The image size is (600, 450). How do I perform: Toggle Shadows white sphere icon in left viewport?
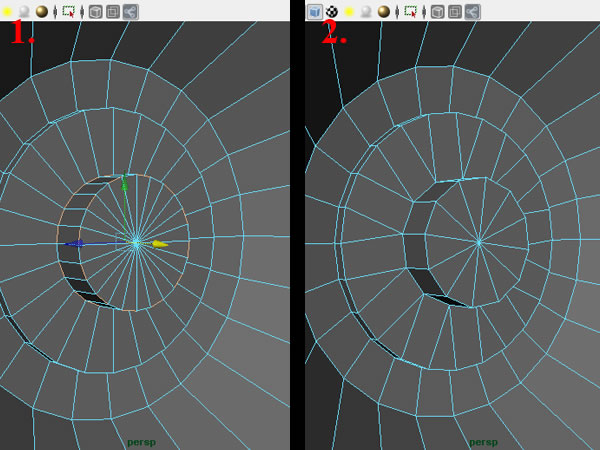pos(24,11)
